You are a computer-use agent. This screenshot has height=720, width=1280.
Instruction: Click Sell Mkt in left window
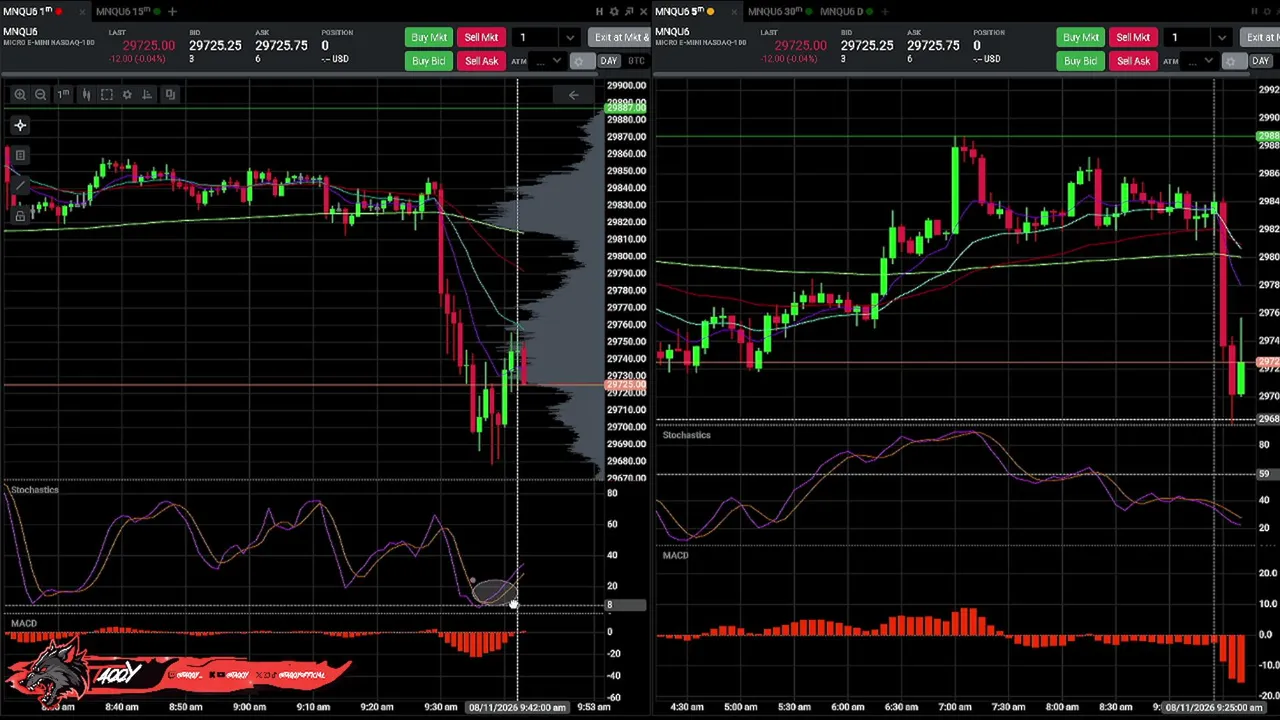(481, 38)
